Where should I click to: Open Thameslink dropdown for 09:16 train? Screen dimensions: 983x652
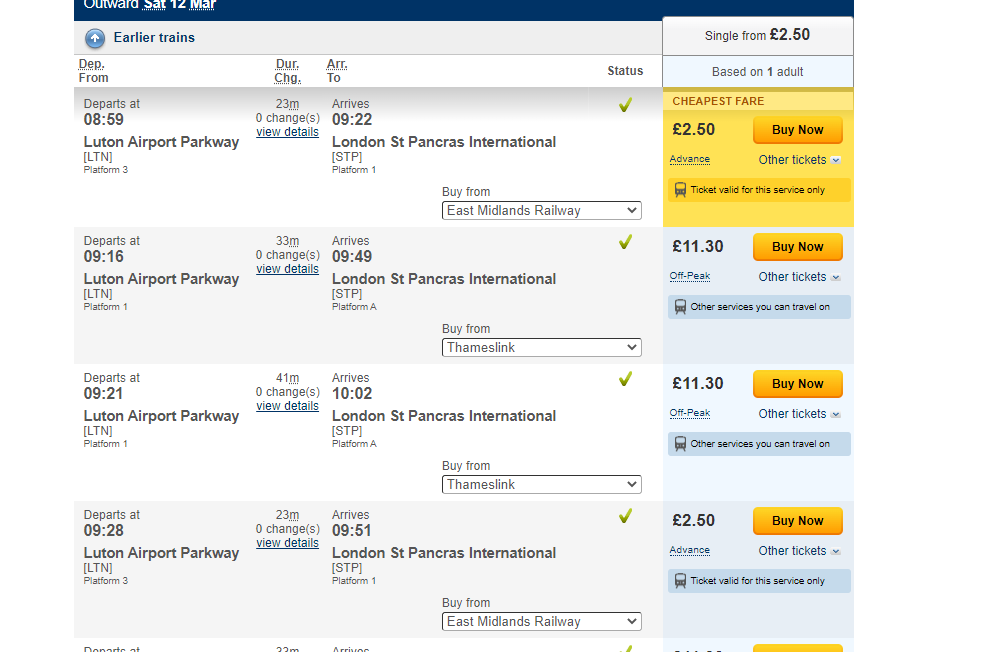coord(542,347)
